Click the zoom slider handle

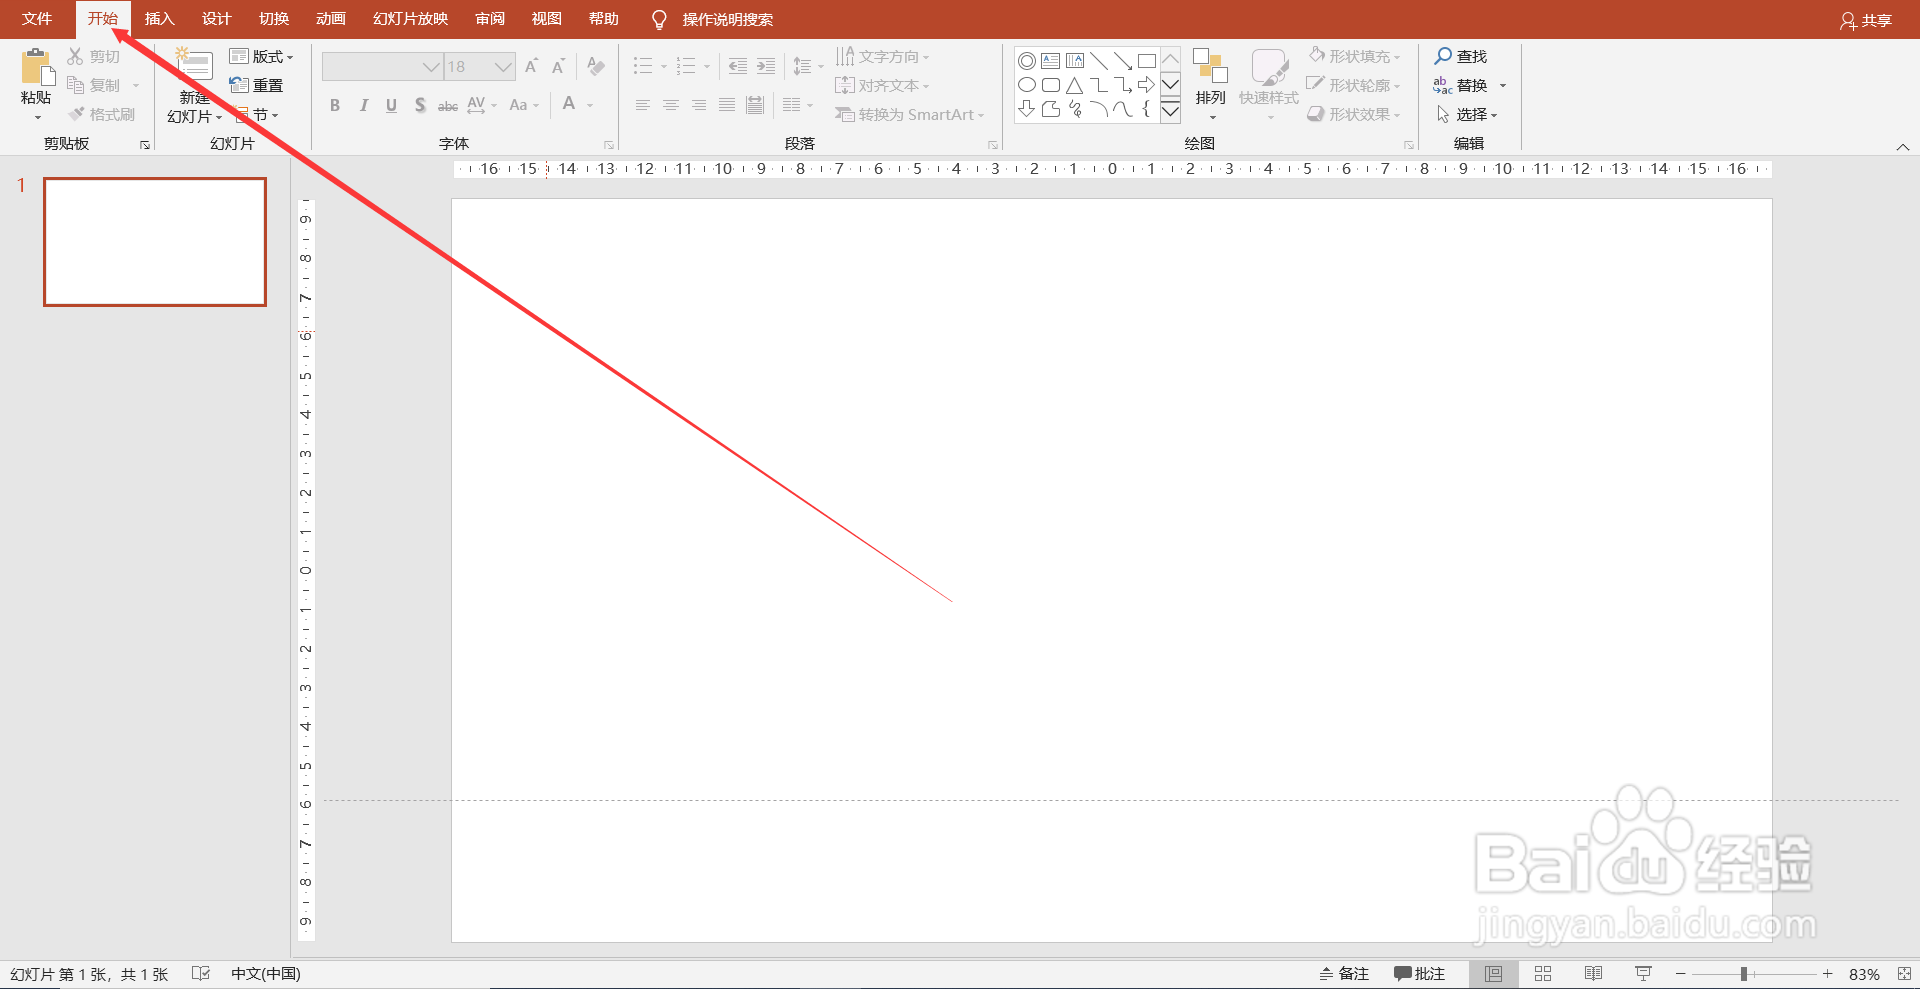pos(1743,974)
